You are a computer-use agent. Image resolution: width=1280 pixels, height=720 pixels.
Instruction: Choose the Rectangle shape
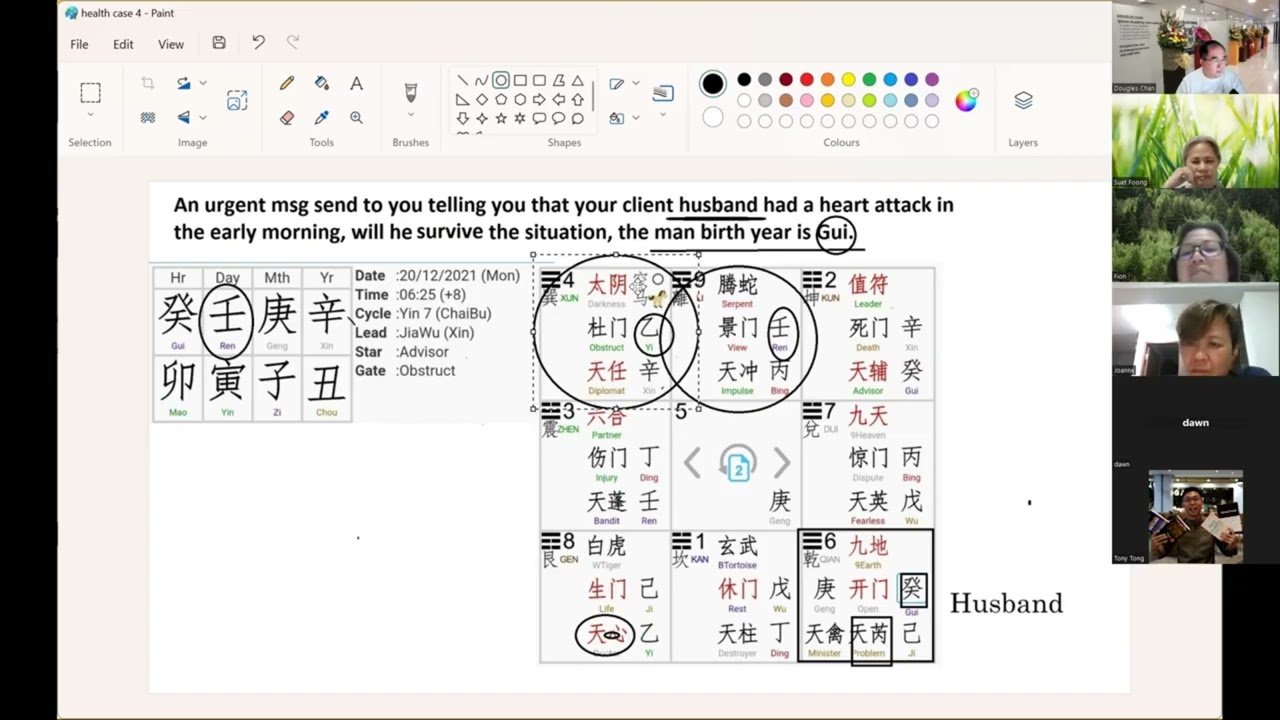[x=520, y=81]
